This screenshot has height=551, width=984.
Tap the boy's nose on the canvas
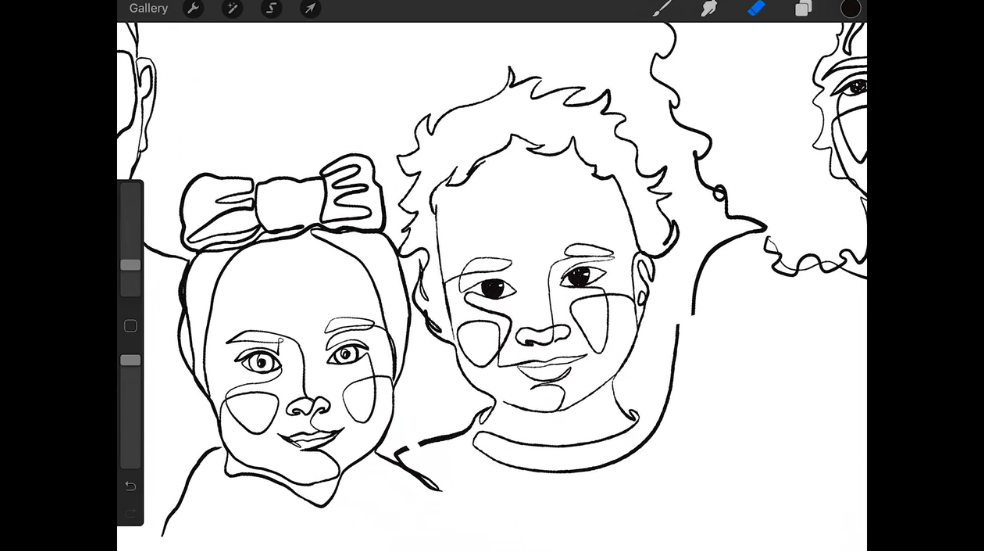click(x=541, y=335)
